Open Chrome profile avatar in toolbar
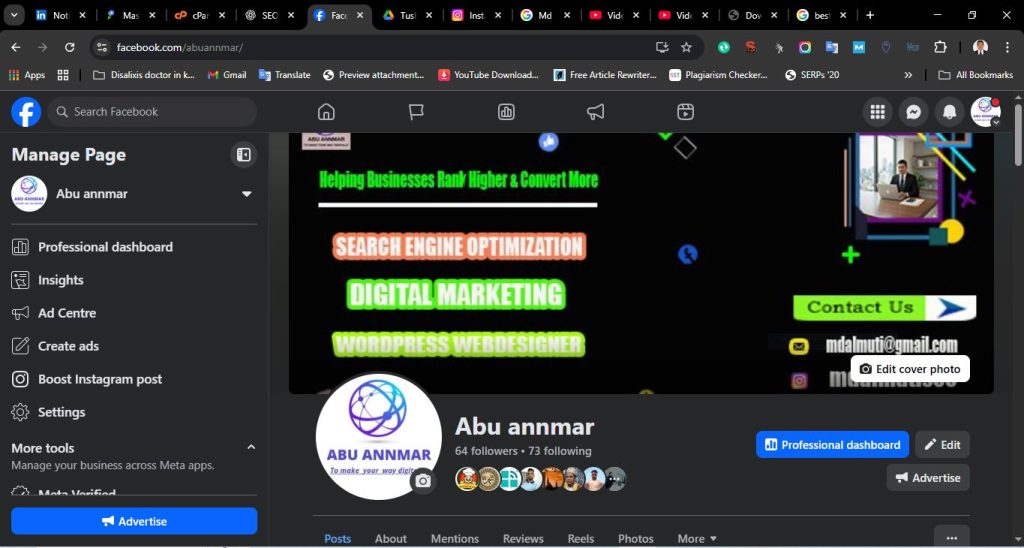Image resolution: width=1024 pixels, height=548 pixels. click(x=980, y=47)
